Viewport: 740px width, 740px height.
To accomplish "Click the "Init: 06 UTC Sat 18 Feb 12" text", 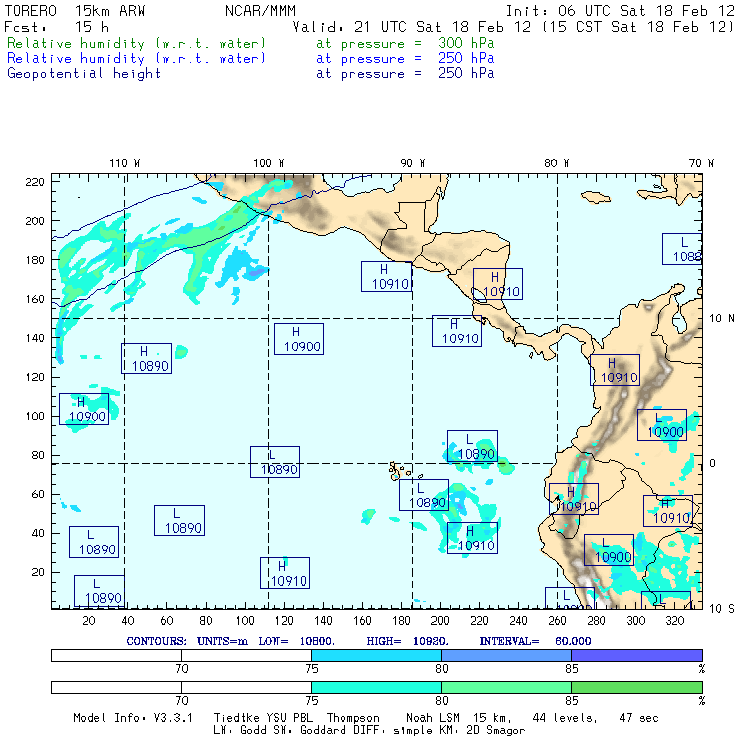I will 620,11.
